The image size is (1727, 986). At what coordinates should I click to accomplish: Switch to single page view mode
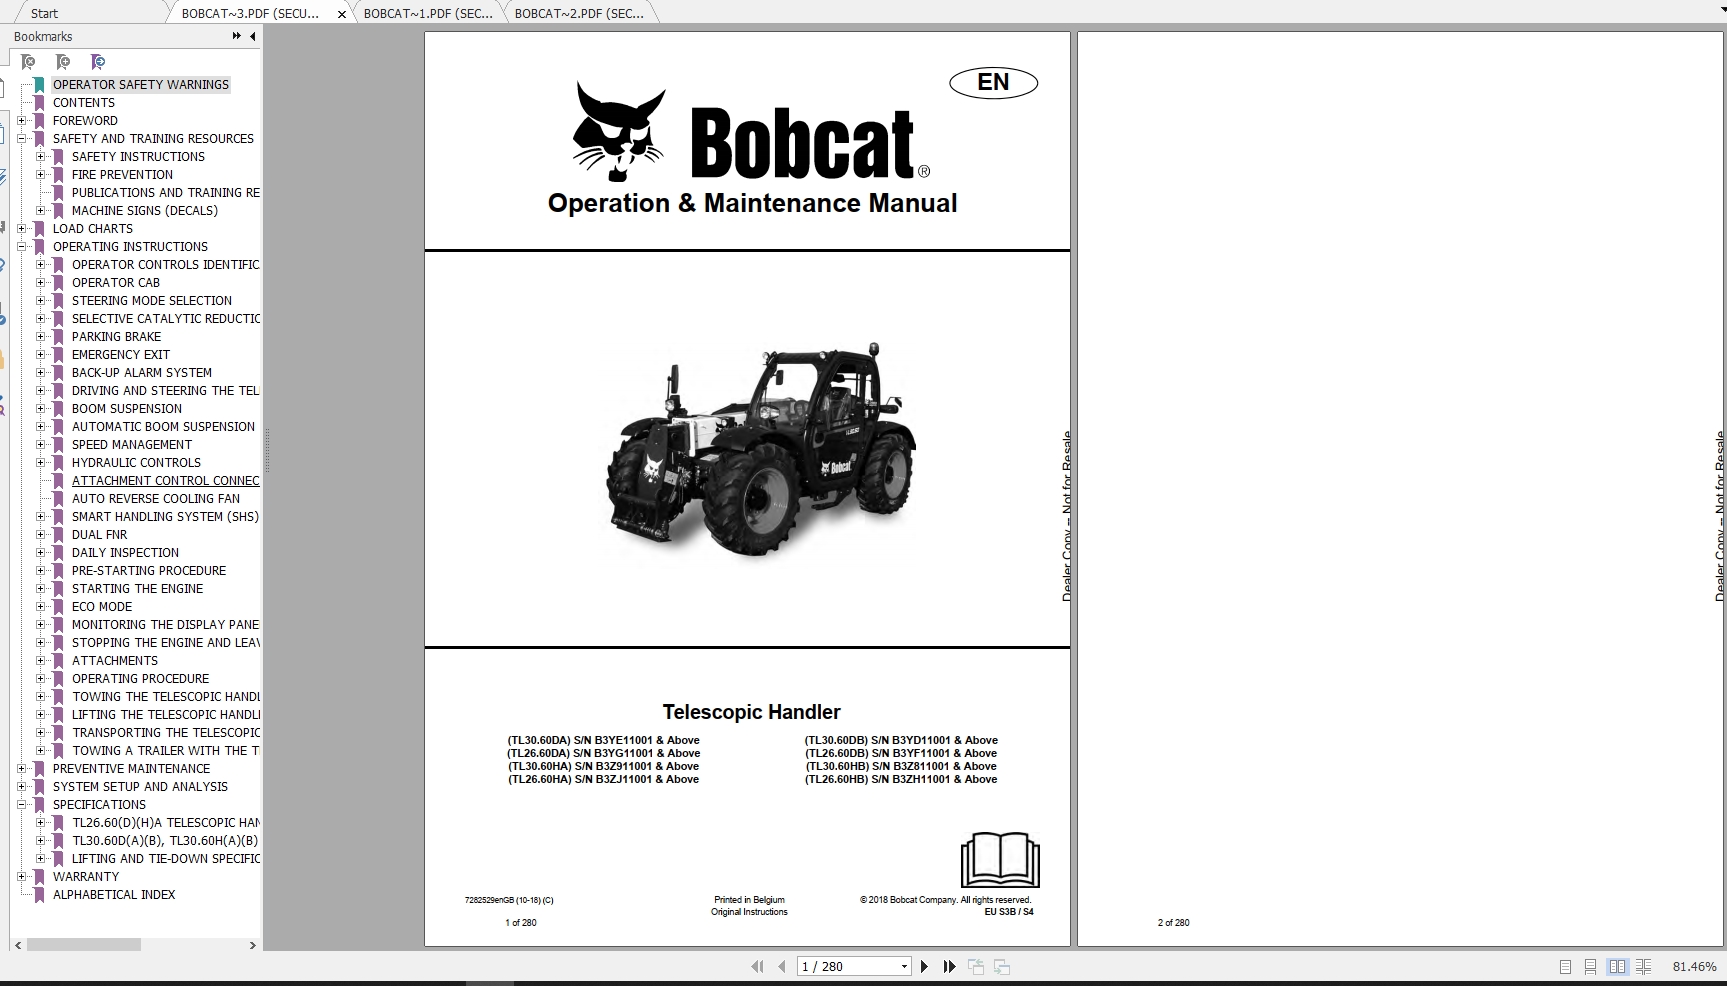1565,967
